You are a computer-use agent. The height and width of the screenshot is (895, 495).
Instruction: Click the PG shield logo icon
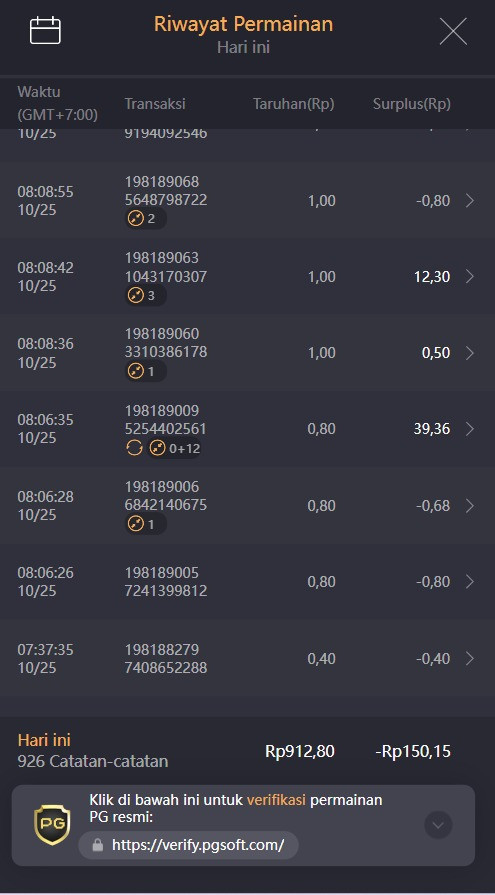tap(53, 825)
